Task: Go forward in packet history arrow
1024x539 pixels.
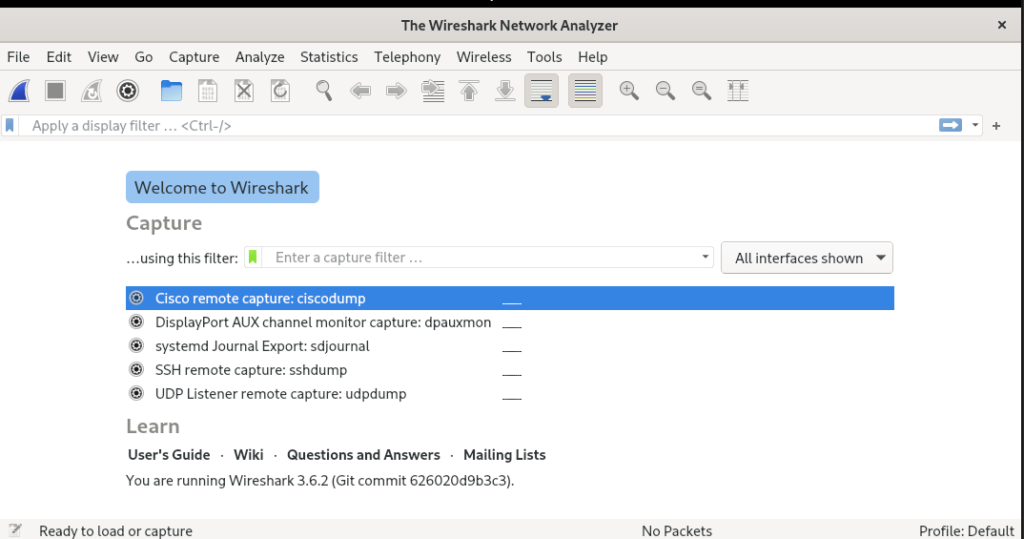Action: 396,91
